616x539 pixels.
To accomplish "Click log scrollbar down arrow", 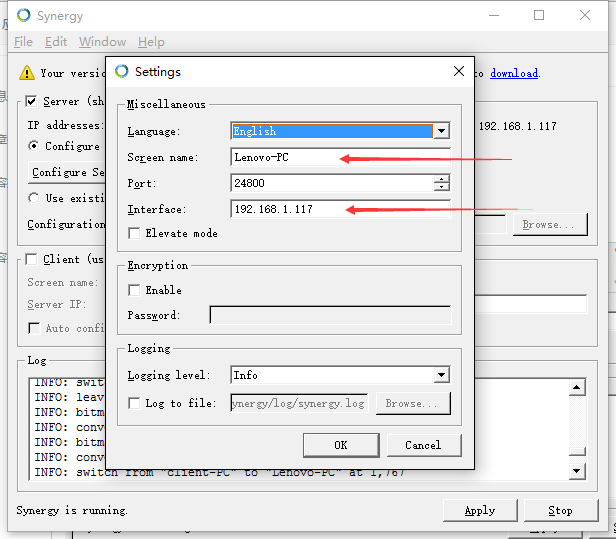I will coord(577,470).
